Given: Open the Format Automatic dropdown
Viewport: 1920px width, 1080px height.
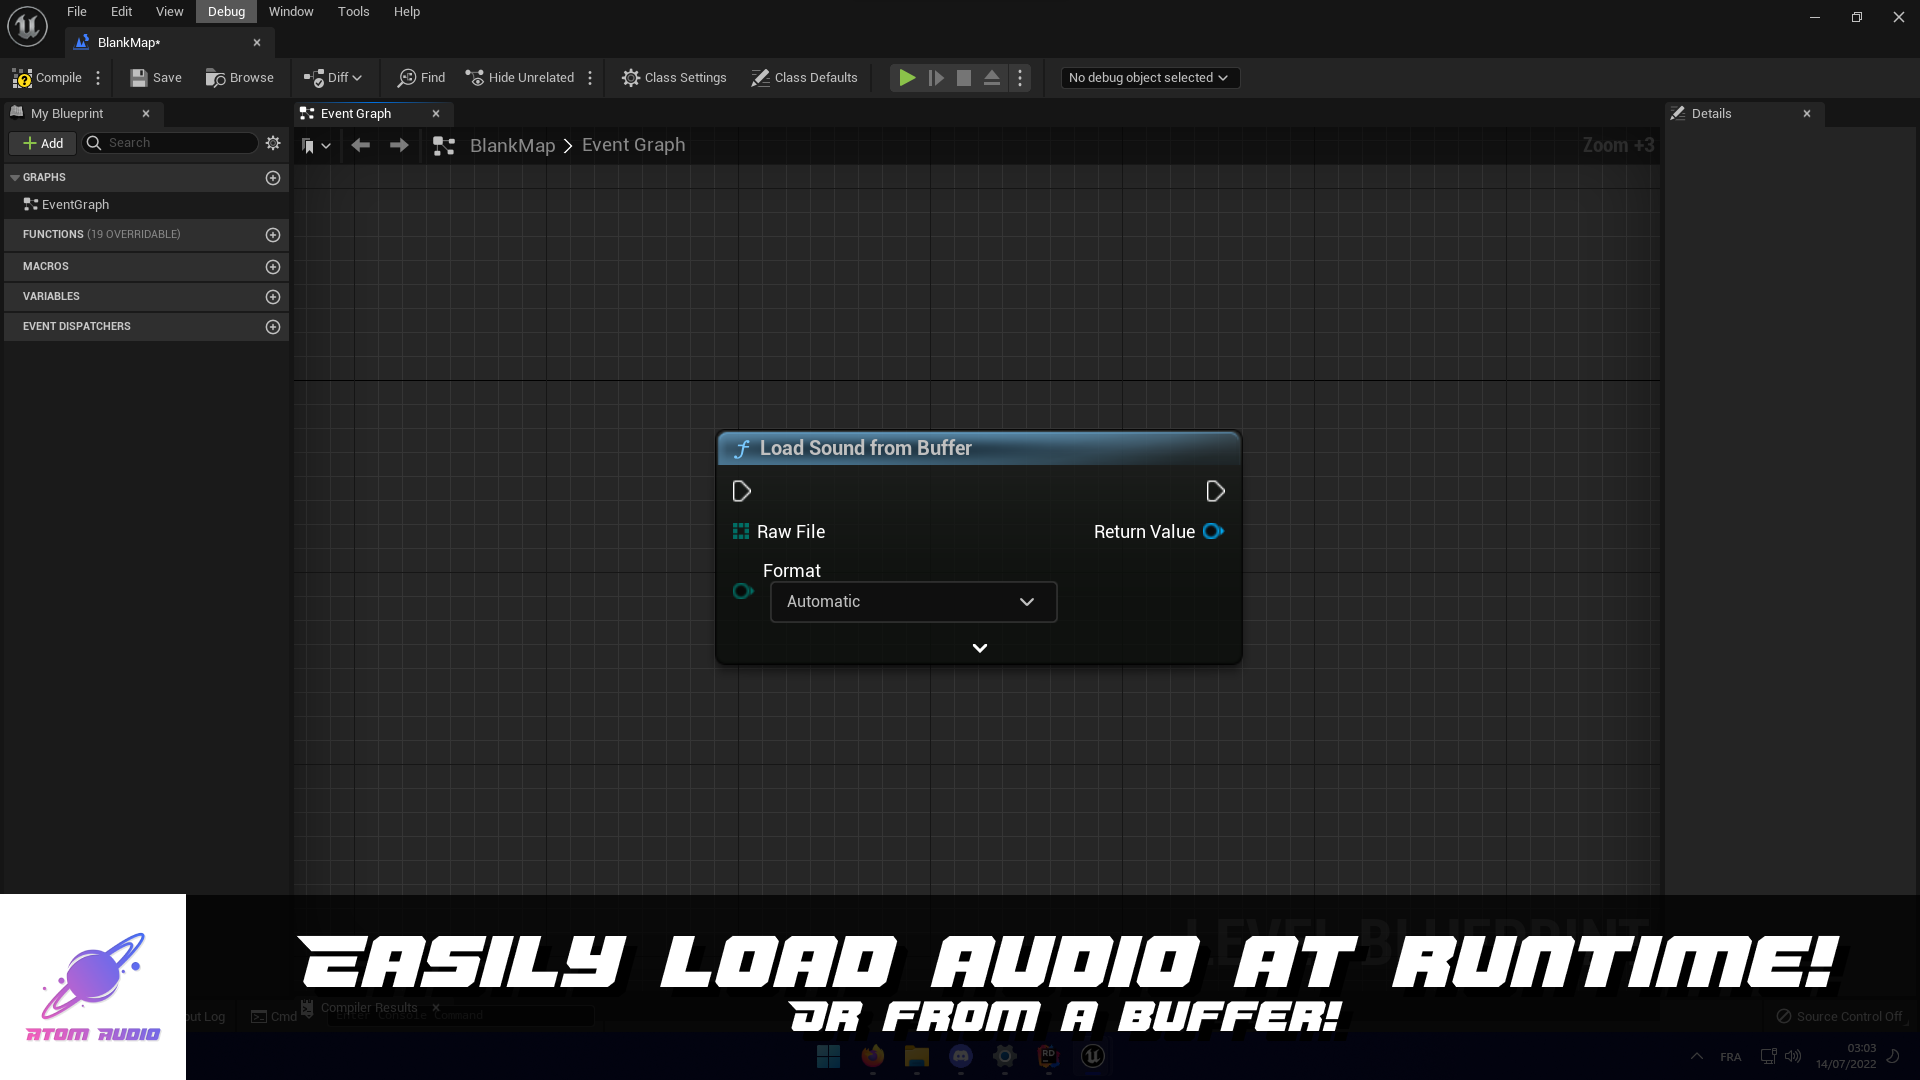Looking at the screenshot, I should click(x=914, y=602).
